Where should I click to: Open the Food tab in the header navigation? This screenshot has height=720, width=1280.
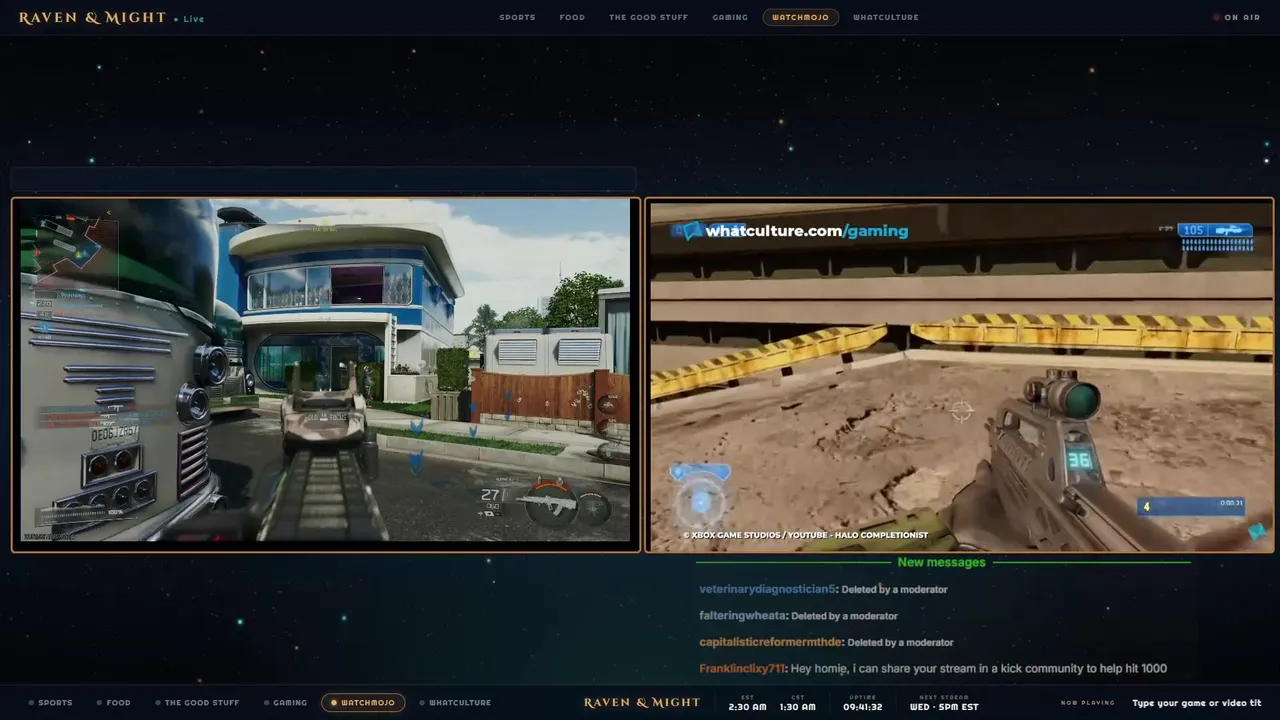click(572, 17)
